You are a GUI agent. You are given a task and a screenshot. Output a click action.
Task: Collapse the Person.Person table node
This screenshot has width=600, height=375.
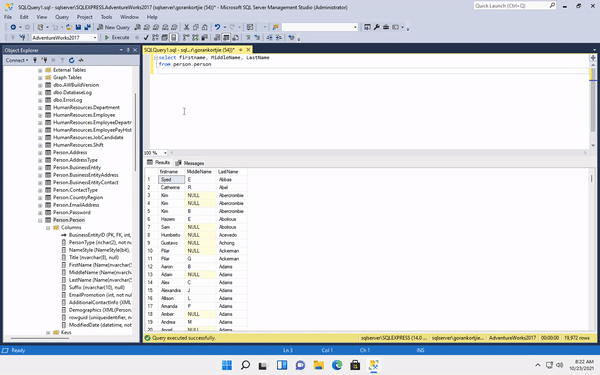[x=40, y=220]
